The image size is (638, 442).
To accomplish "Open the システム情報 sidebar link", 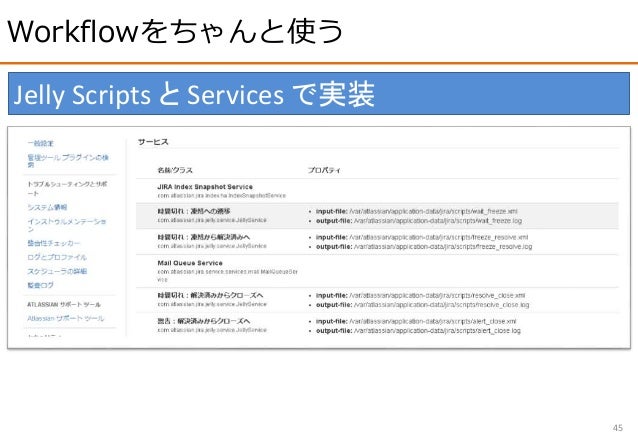I will [47, 207].
